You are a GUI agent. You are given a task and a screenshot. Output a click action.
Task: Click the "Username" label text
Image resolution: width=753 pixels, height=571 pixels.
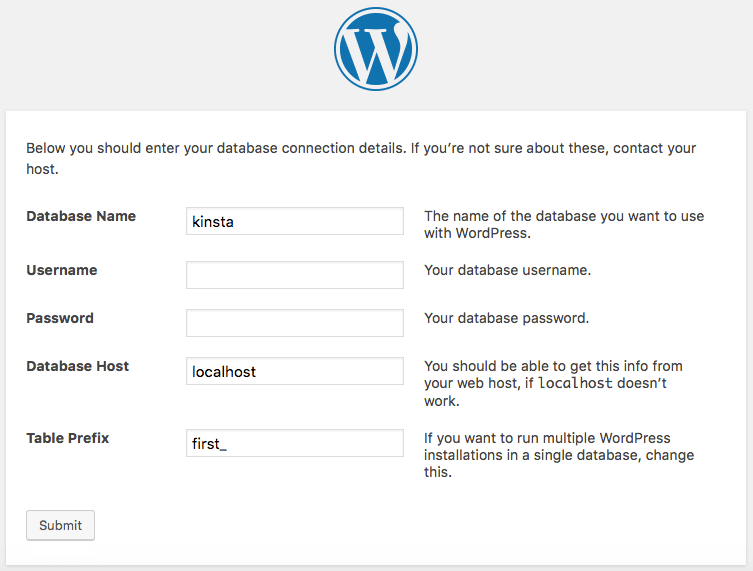(62, 270)
